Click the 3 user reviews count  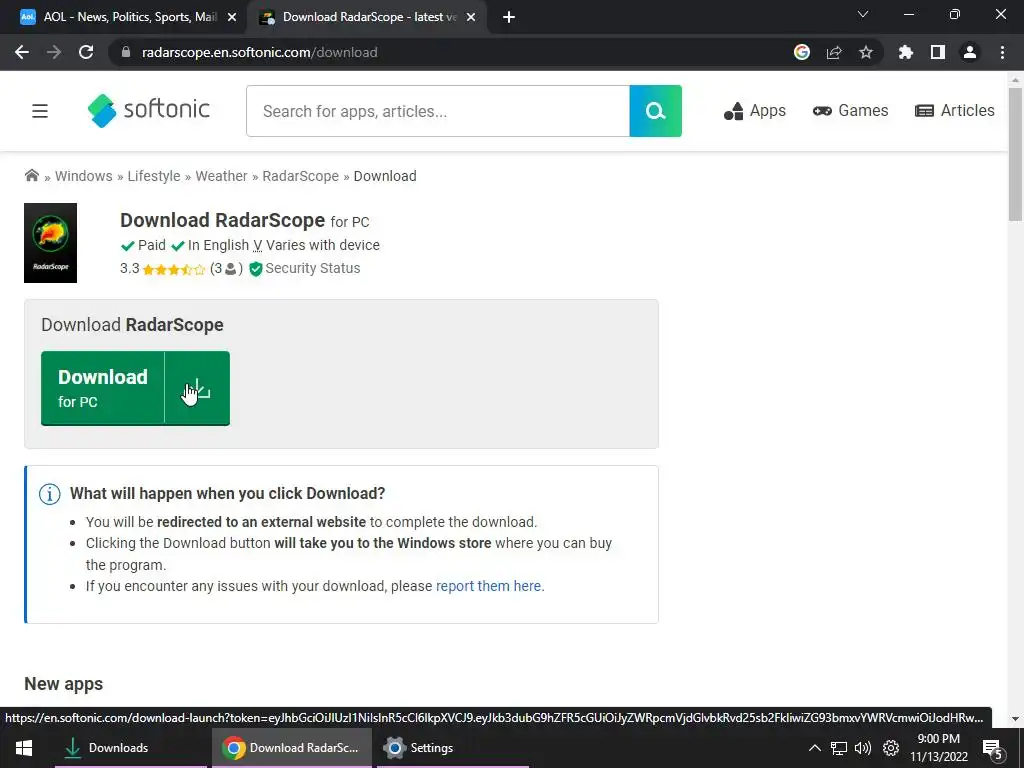click(x=226, y=268)
